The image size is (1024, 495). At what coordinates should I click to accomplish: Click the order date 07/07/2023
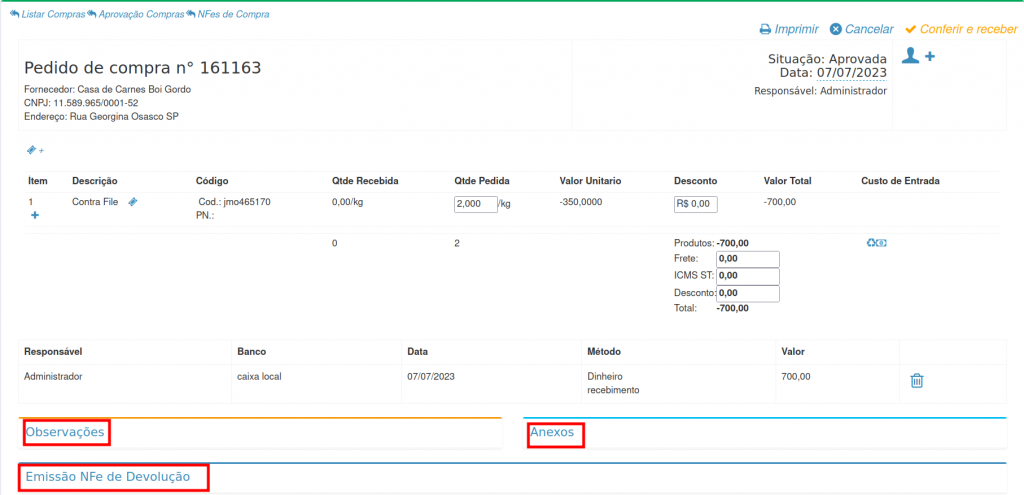(851, 73)
